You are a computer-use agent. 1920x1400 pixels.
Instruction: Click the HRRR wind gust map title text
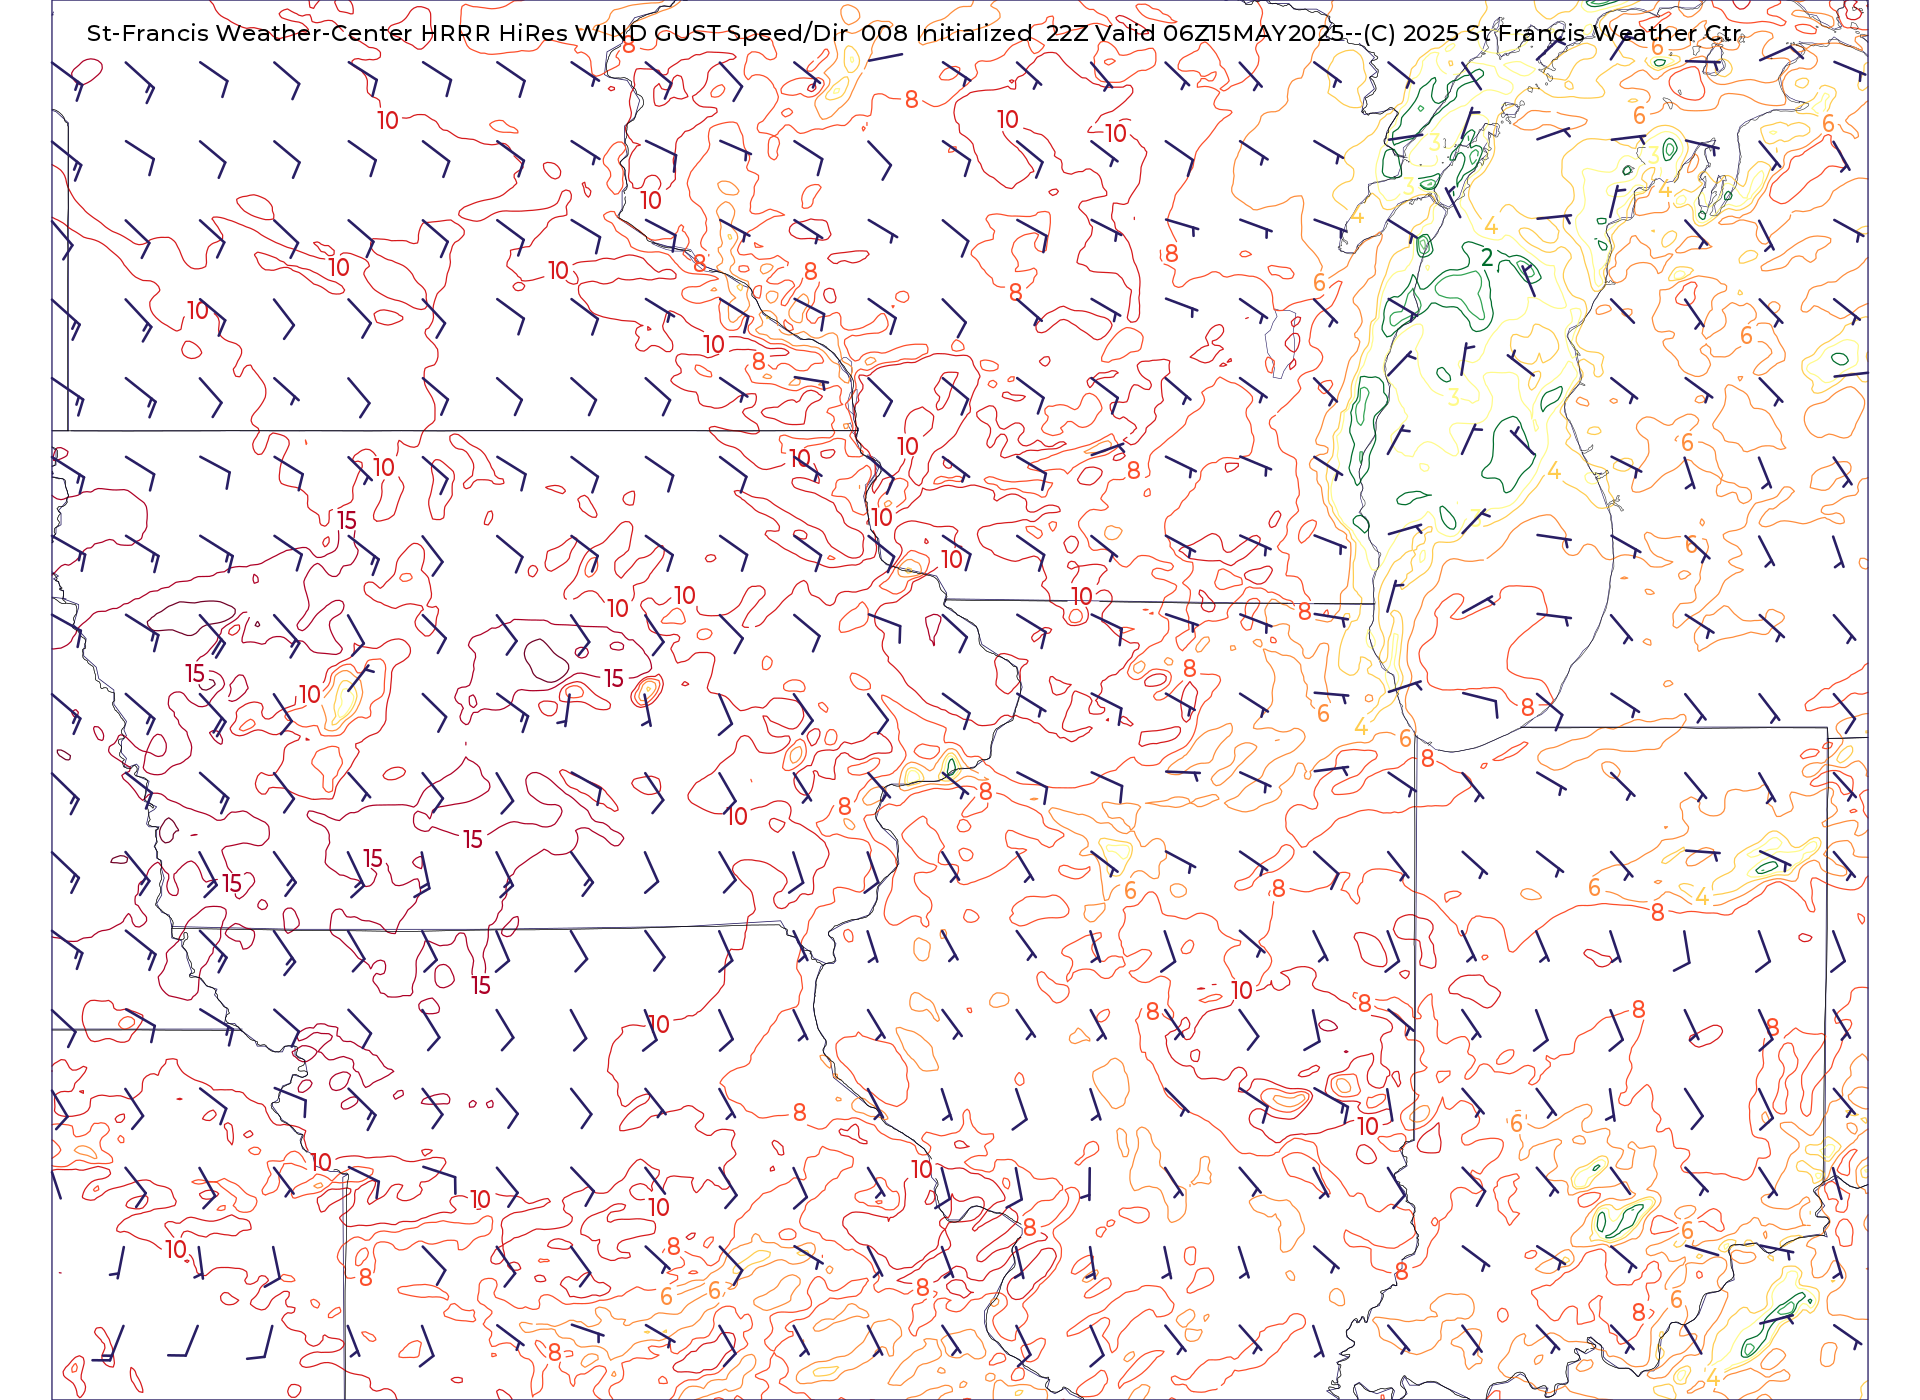[x=914, y=33]
